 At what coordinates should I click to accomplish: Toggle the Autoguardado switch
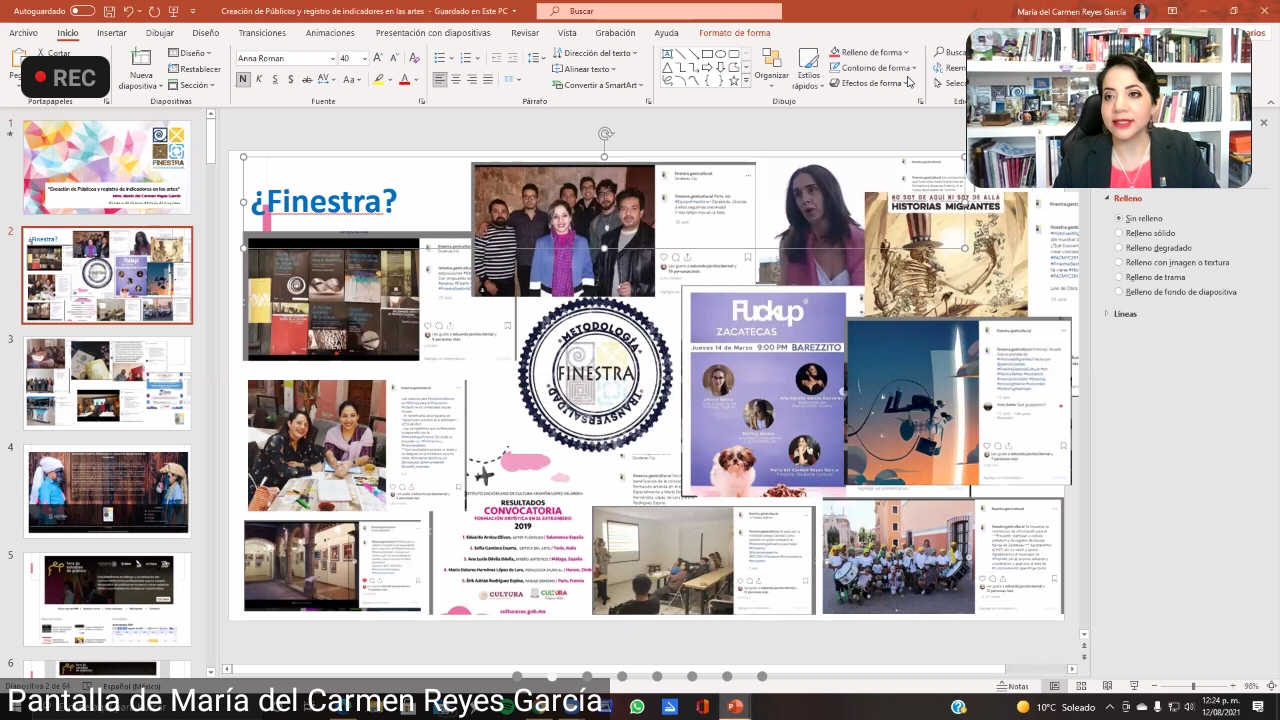[x=82, y=11]
